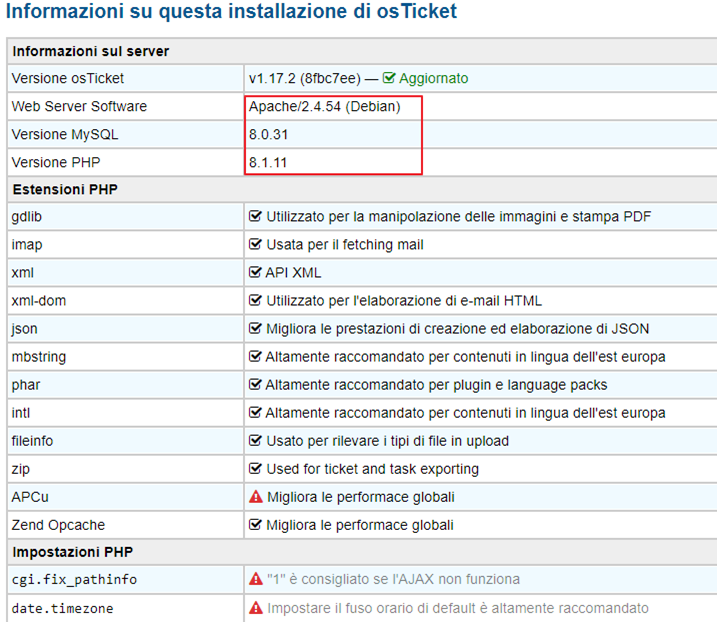Click the '"1" è consigliato se l'AJAX' message
This screenshot has height=624, width=718.
tap(393, 579)
